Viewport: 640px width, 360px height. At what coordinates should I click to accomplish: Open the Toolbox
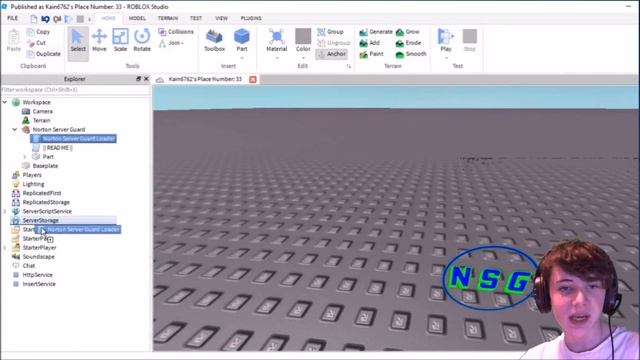click(x=214, y=41)
